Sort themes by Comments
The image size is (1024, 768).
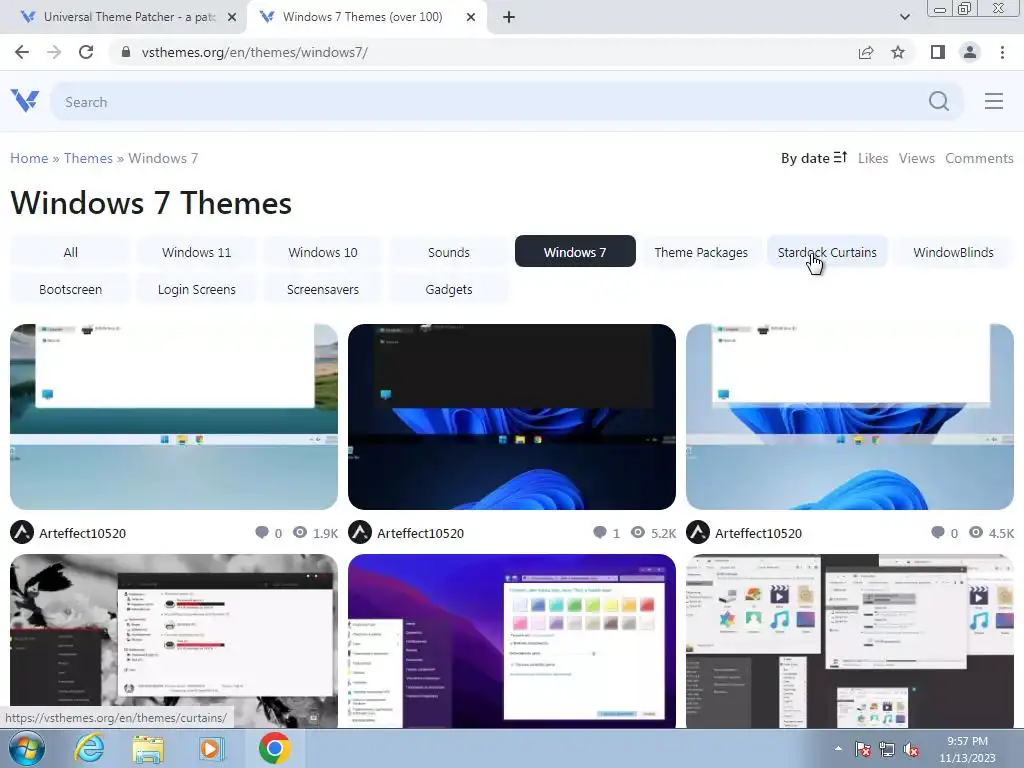[979, 158]
